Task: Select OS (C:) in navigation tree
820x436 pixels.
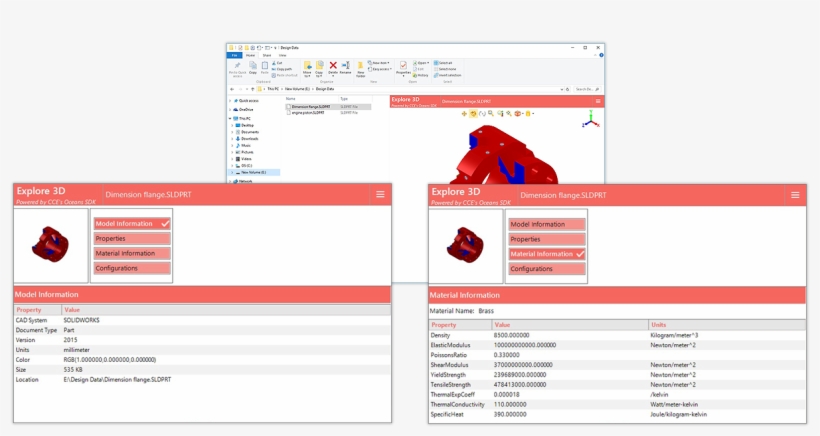Action: click(x=244, y=165)
